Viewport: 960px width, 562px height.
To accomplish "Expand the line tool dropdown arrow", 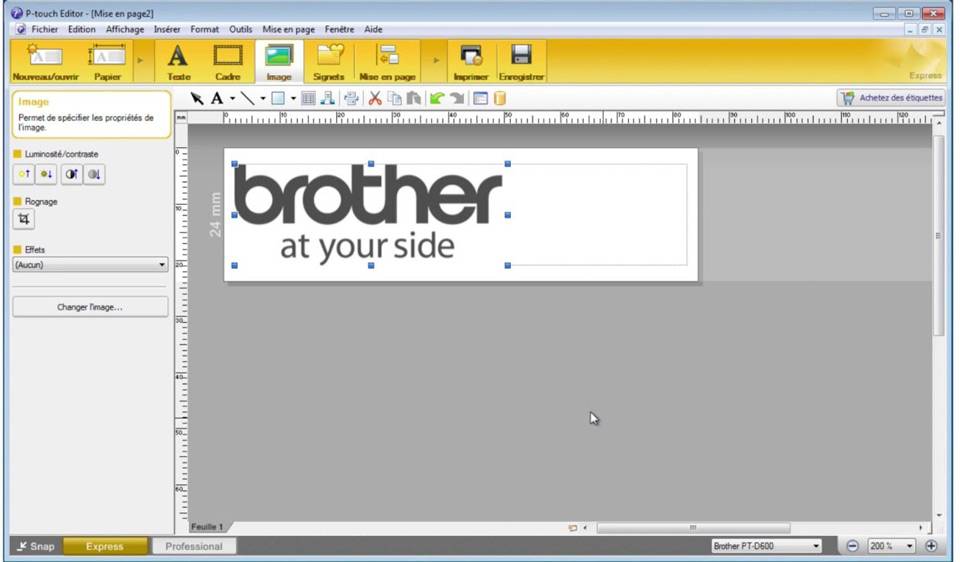I will coord(263,99).
